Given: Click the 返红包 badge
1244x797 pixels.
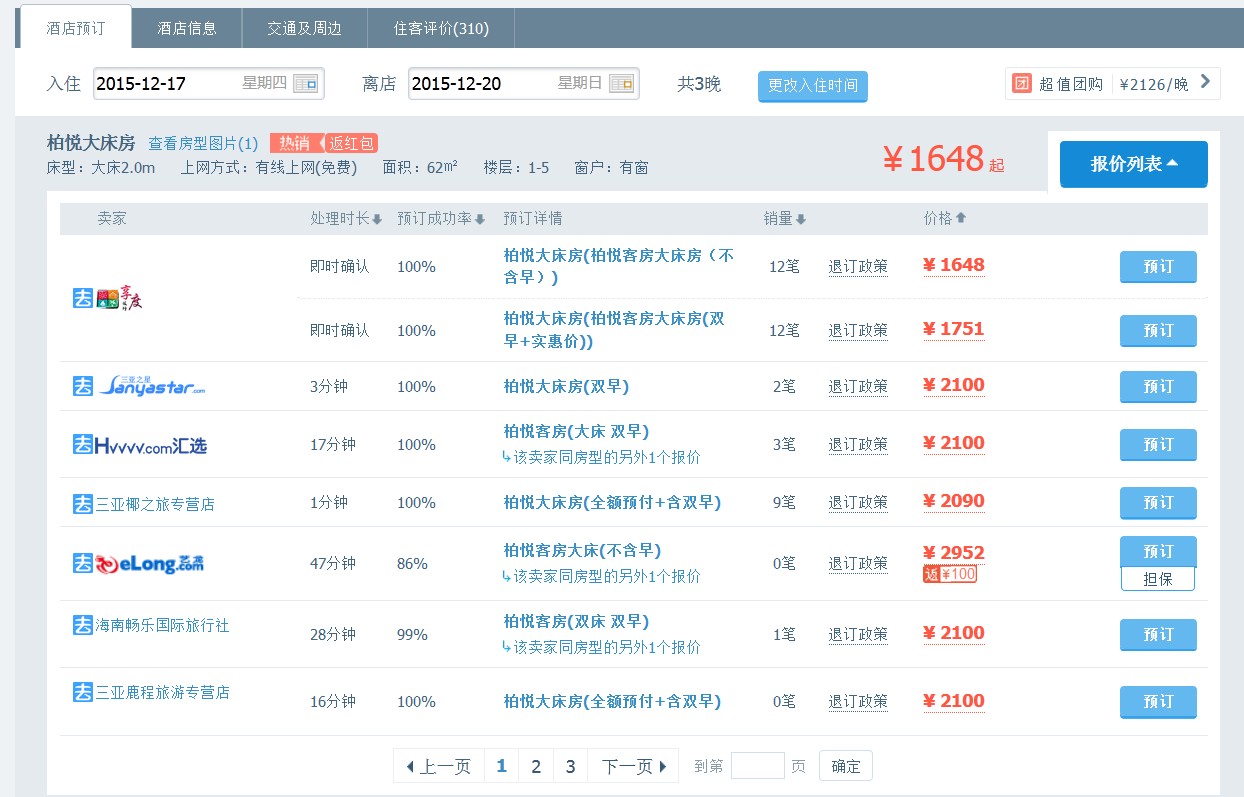Looking at the screenshot, I should [x=351, y=143].
